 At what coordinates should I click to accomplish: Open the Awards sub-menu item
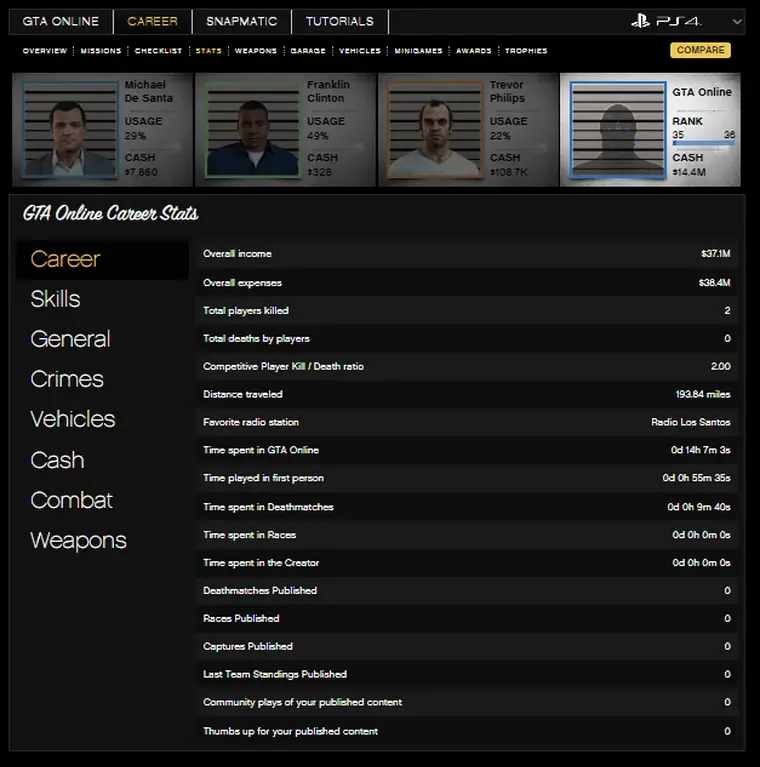474,51
